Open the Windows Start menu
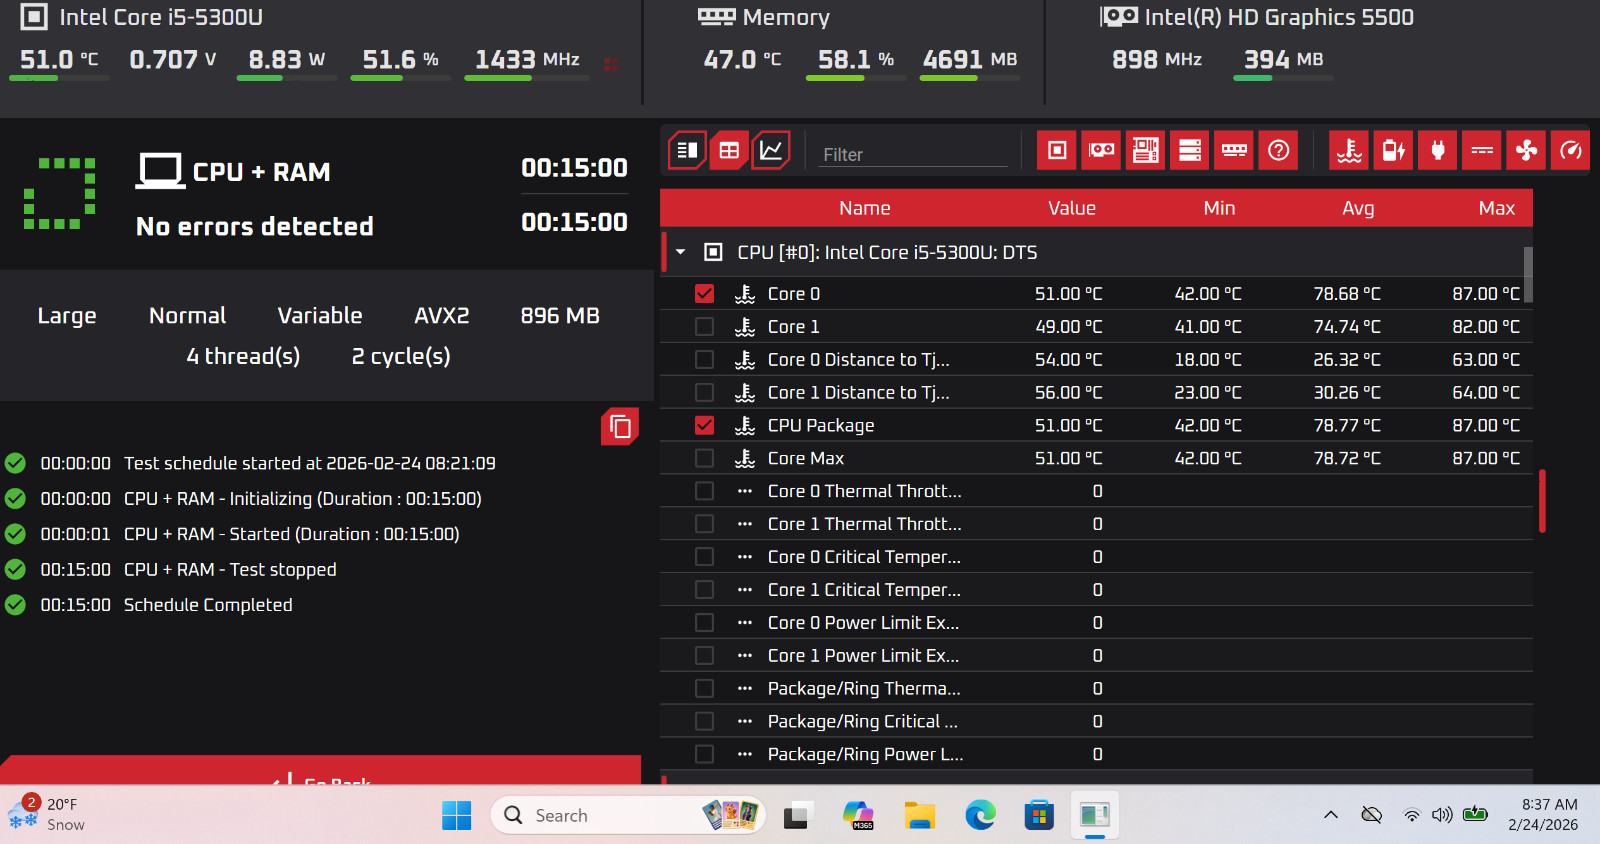1600x844 pixels. 457,816
